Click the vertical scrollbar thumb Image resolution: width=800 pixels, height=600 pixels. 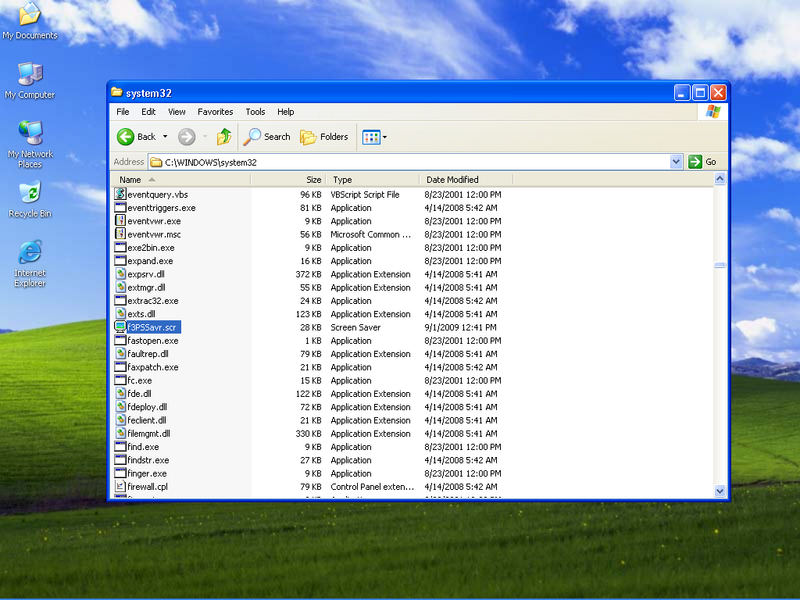pyautogui.click(x=720, y=265)
